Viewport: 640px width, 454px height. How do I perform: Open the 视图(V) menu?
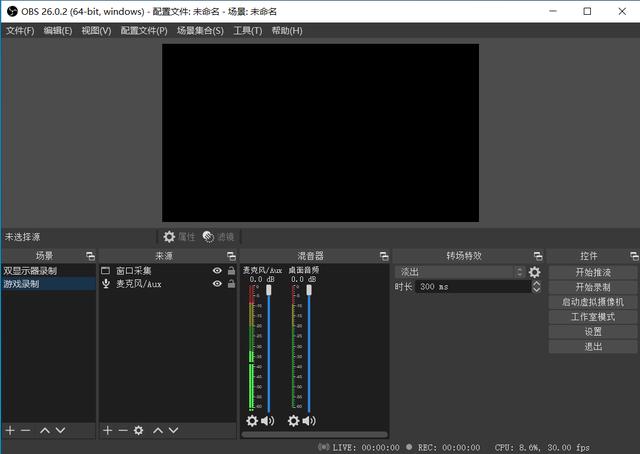[x=96, y=31]
